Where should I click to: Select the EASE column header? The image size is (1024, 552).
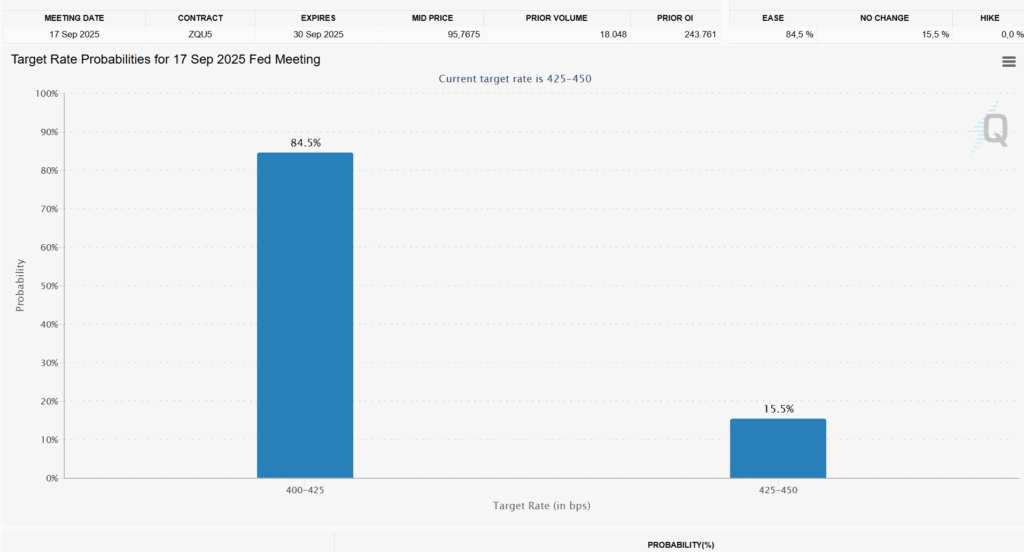773,18
